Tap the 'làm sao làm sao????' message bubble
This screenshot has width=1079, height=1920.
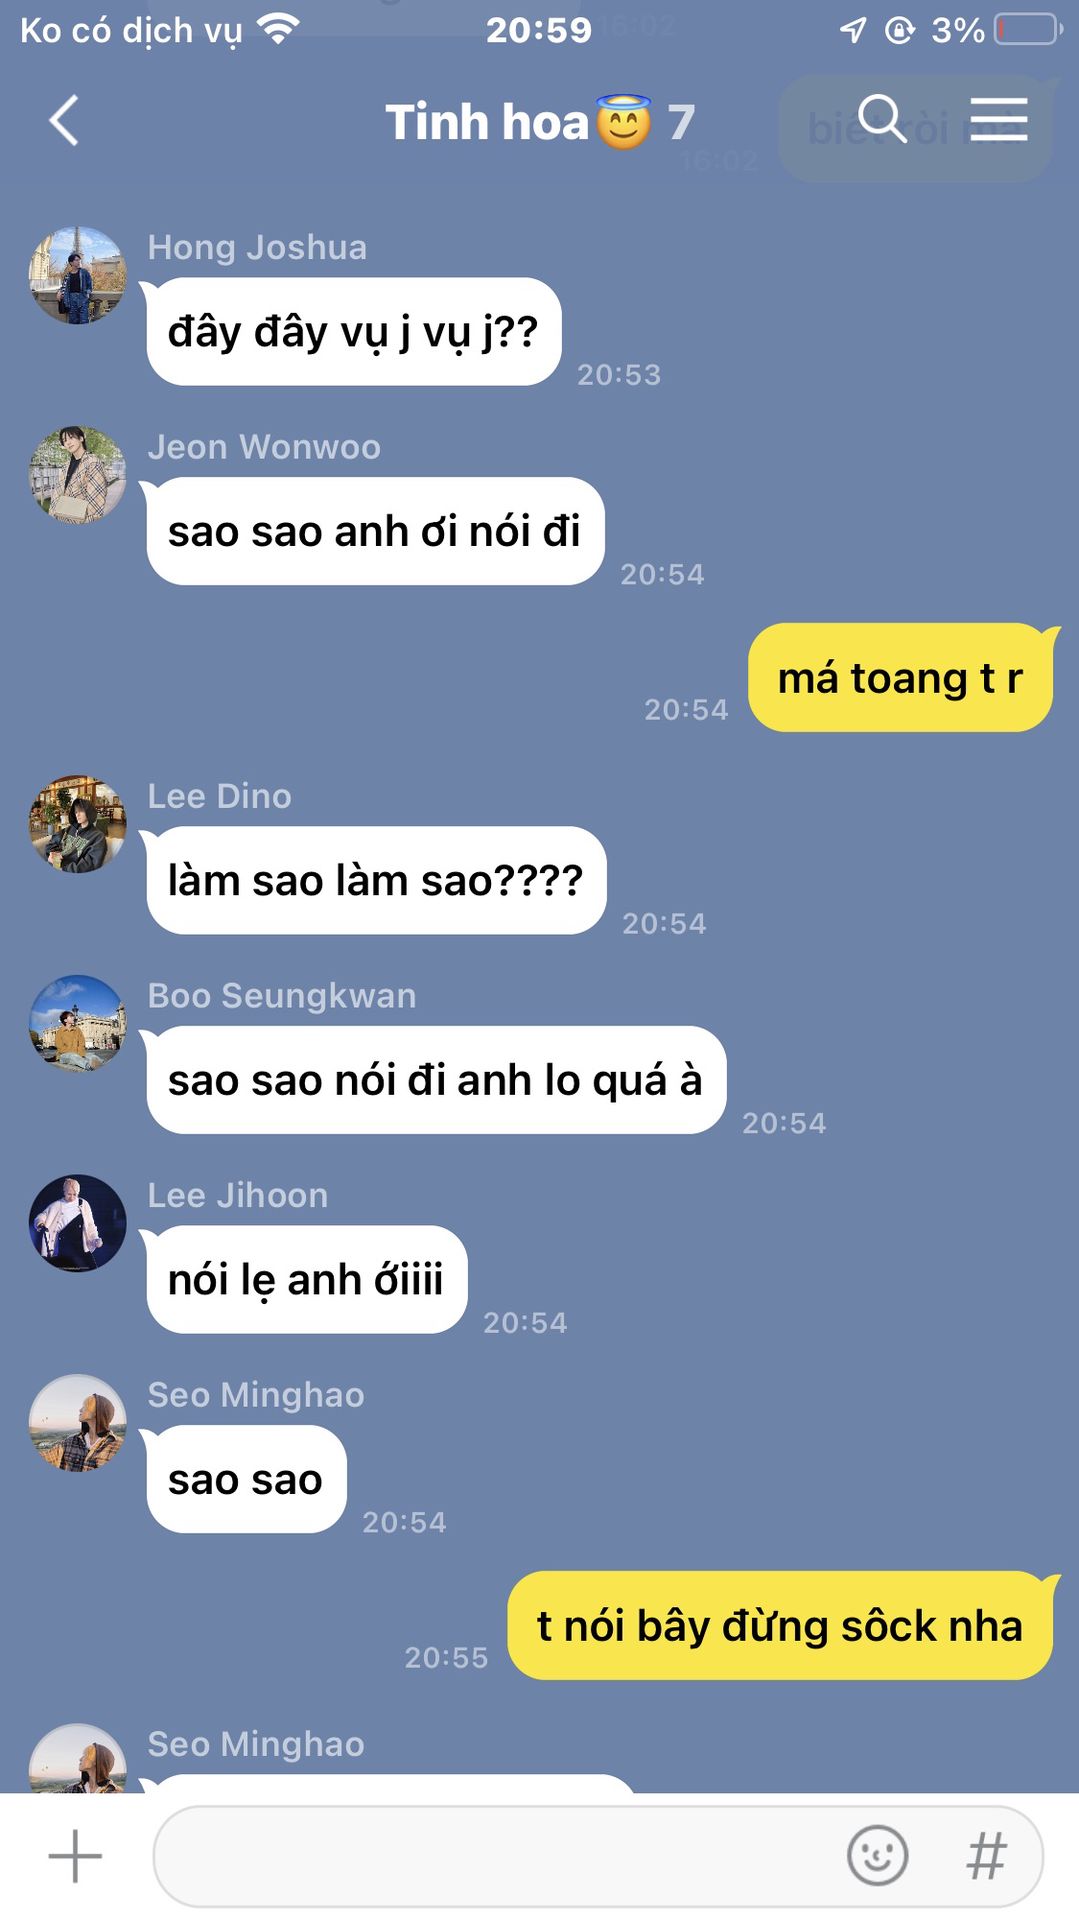click(x=376, y=880)
